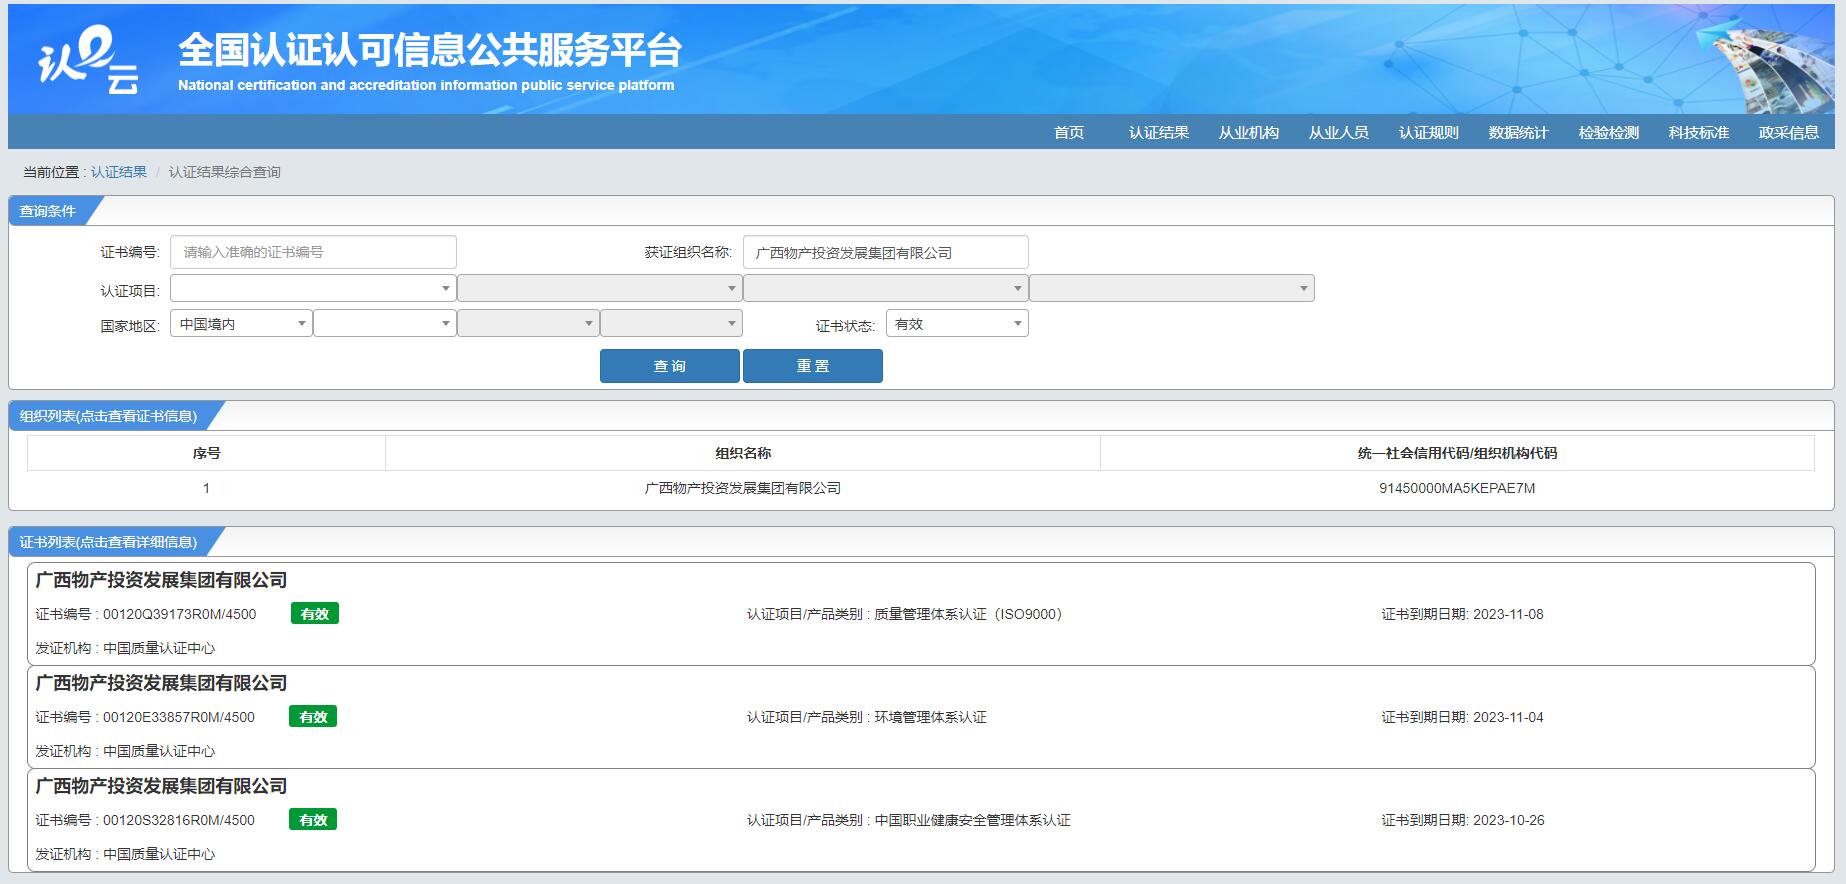Open the 中国境内 country dropdown
The height and width of the screenshot is (884, 1846).
(241, 324)
